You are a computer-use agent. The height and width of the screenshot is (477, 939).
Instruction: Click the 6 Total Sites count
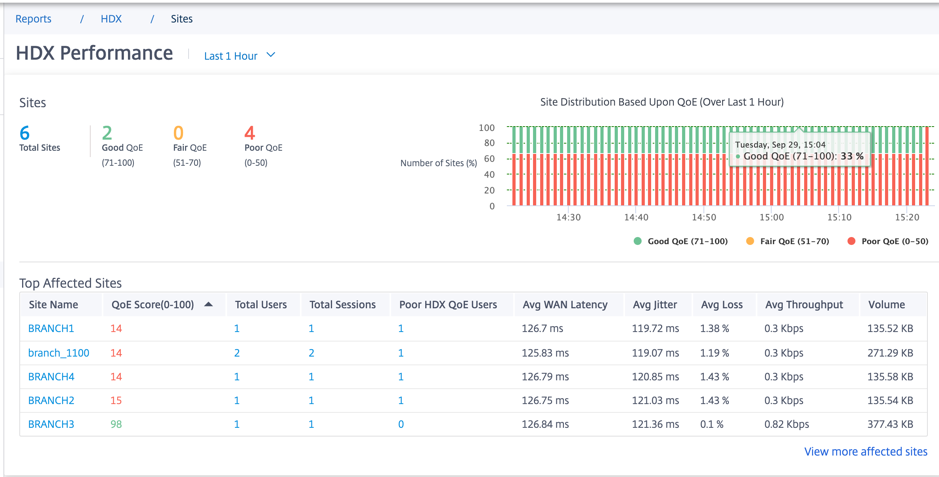[25, 132]
